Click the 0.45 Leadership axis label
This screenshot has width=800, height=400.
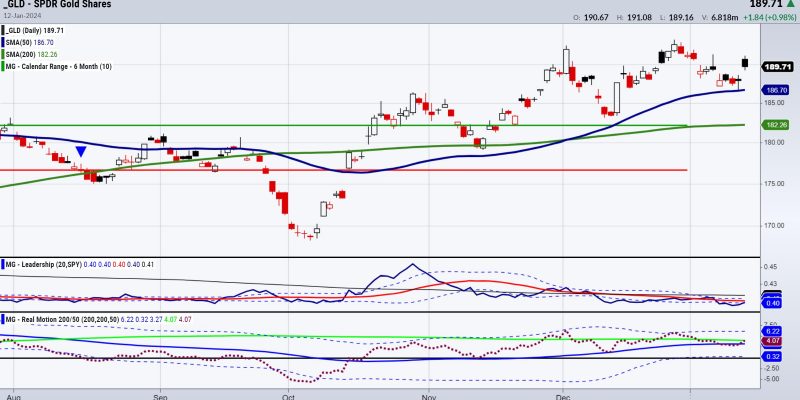(x=771, y=267)
